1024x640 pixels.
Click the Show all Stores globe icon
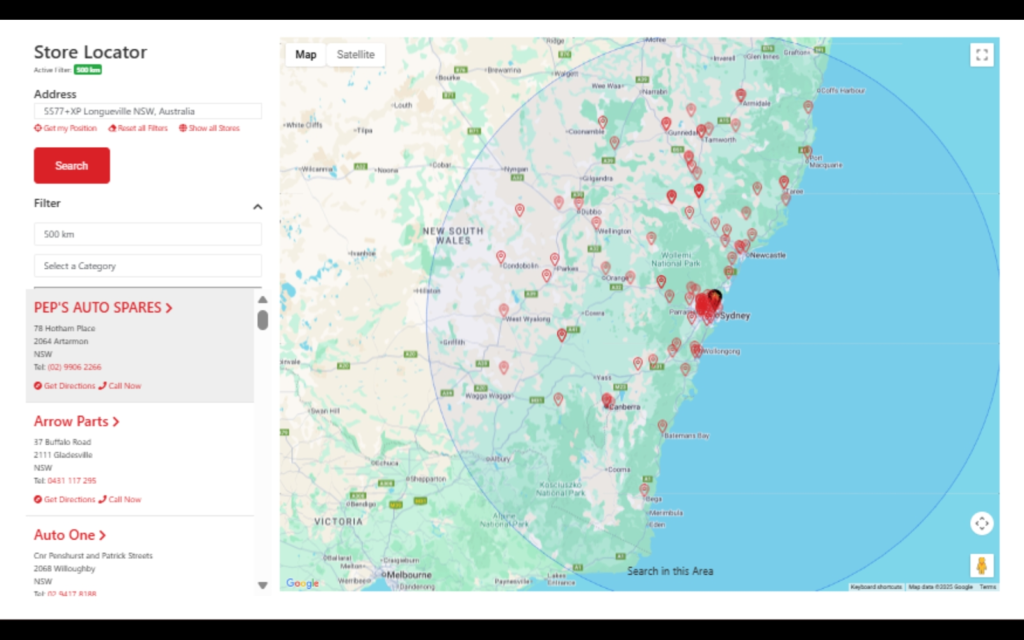tap(181, 128)
